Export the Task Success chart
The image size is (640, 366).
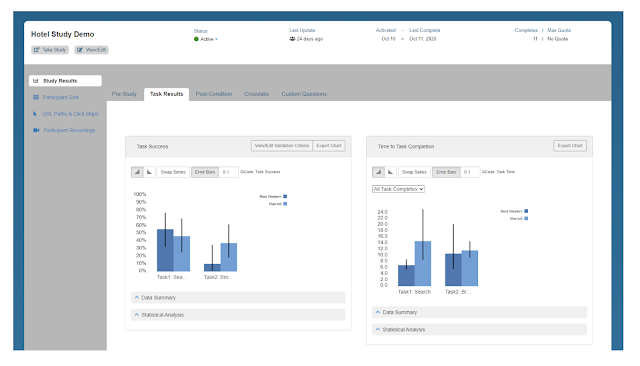[x=329, y=146]
